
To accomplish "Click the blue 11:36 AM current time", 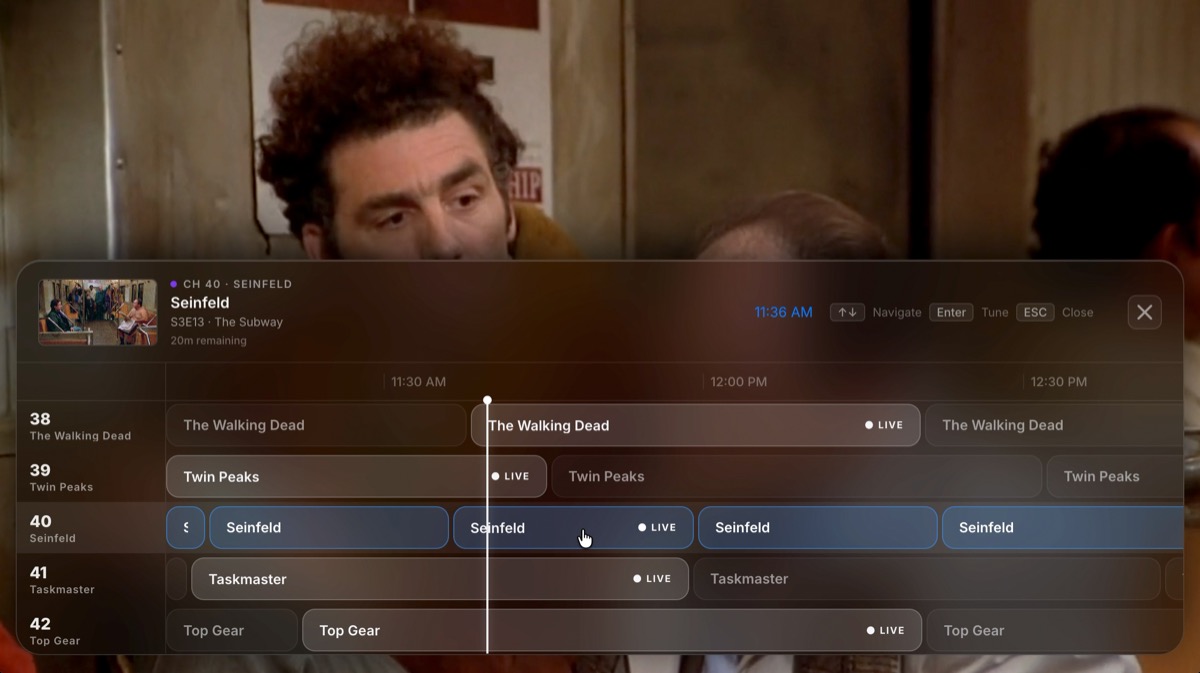I will [x=782, y=312].
